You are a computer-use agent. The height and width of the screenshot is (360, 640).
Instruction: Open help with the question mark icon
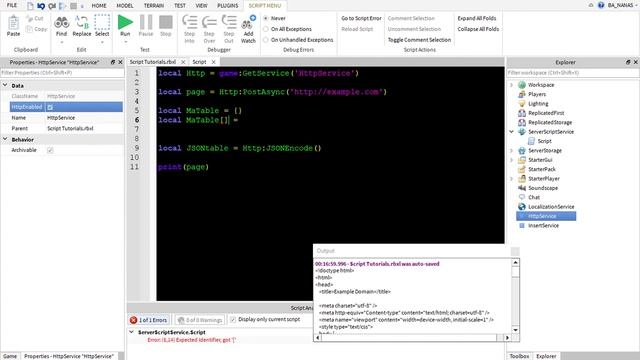pyautogui.click(x=601, y=5)
